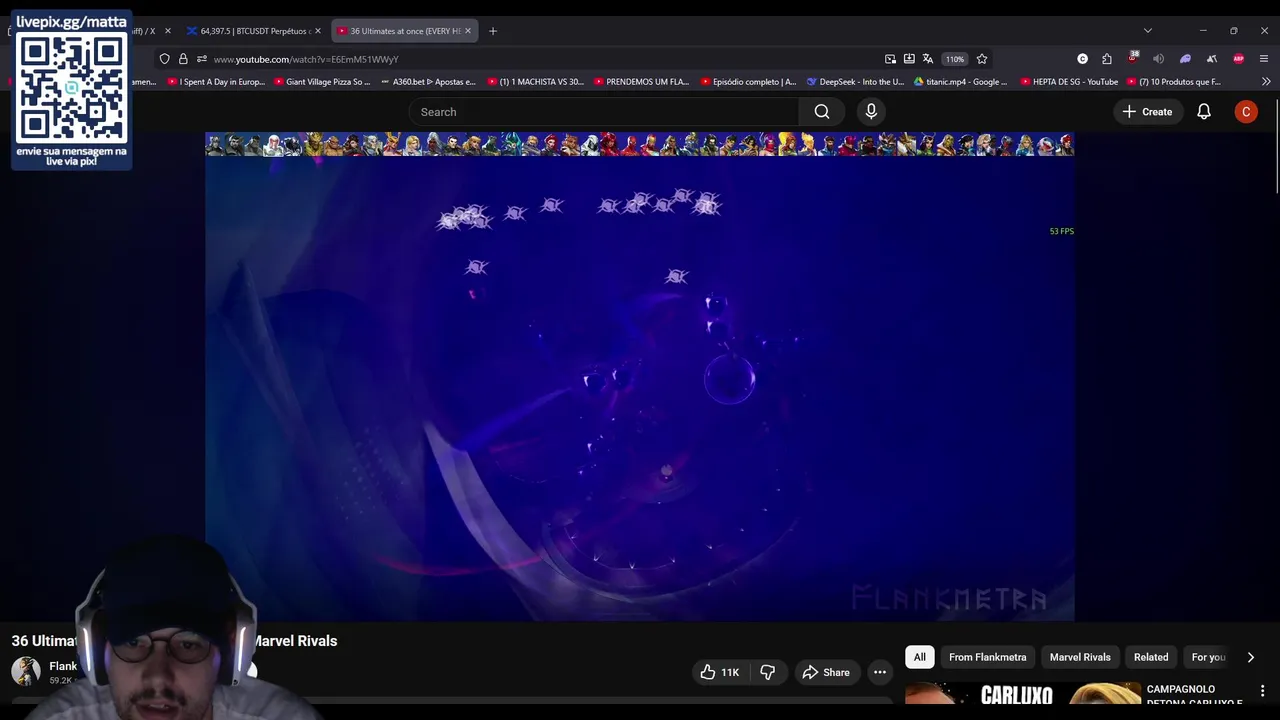Share the video
Viewport: 1280px width, 720px height.
pos(826,672)
